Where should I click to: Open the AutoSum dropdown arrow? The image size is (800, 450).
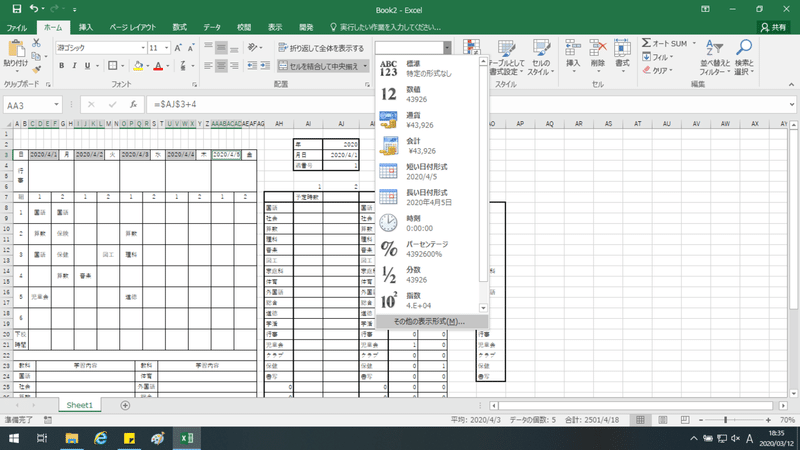[x=694, y=43]
